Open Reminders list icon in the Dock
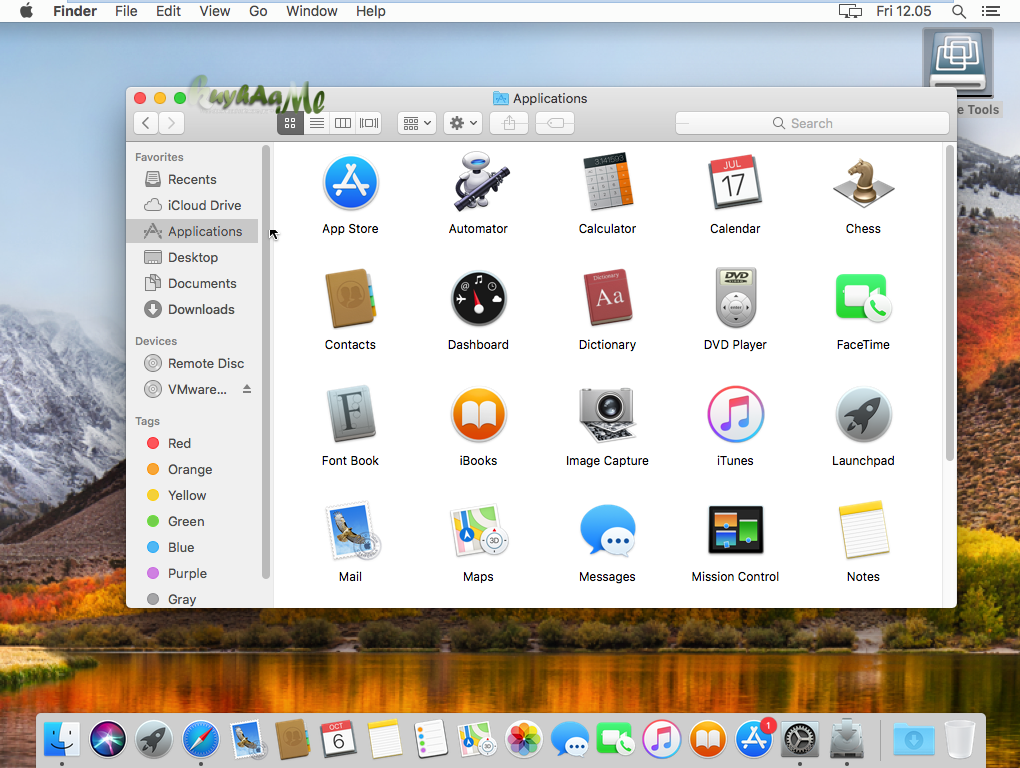This screenshot has height=768, width=1020. tap(431, 739)
